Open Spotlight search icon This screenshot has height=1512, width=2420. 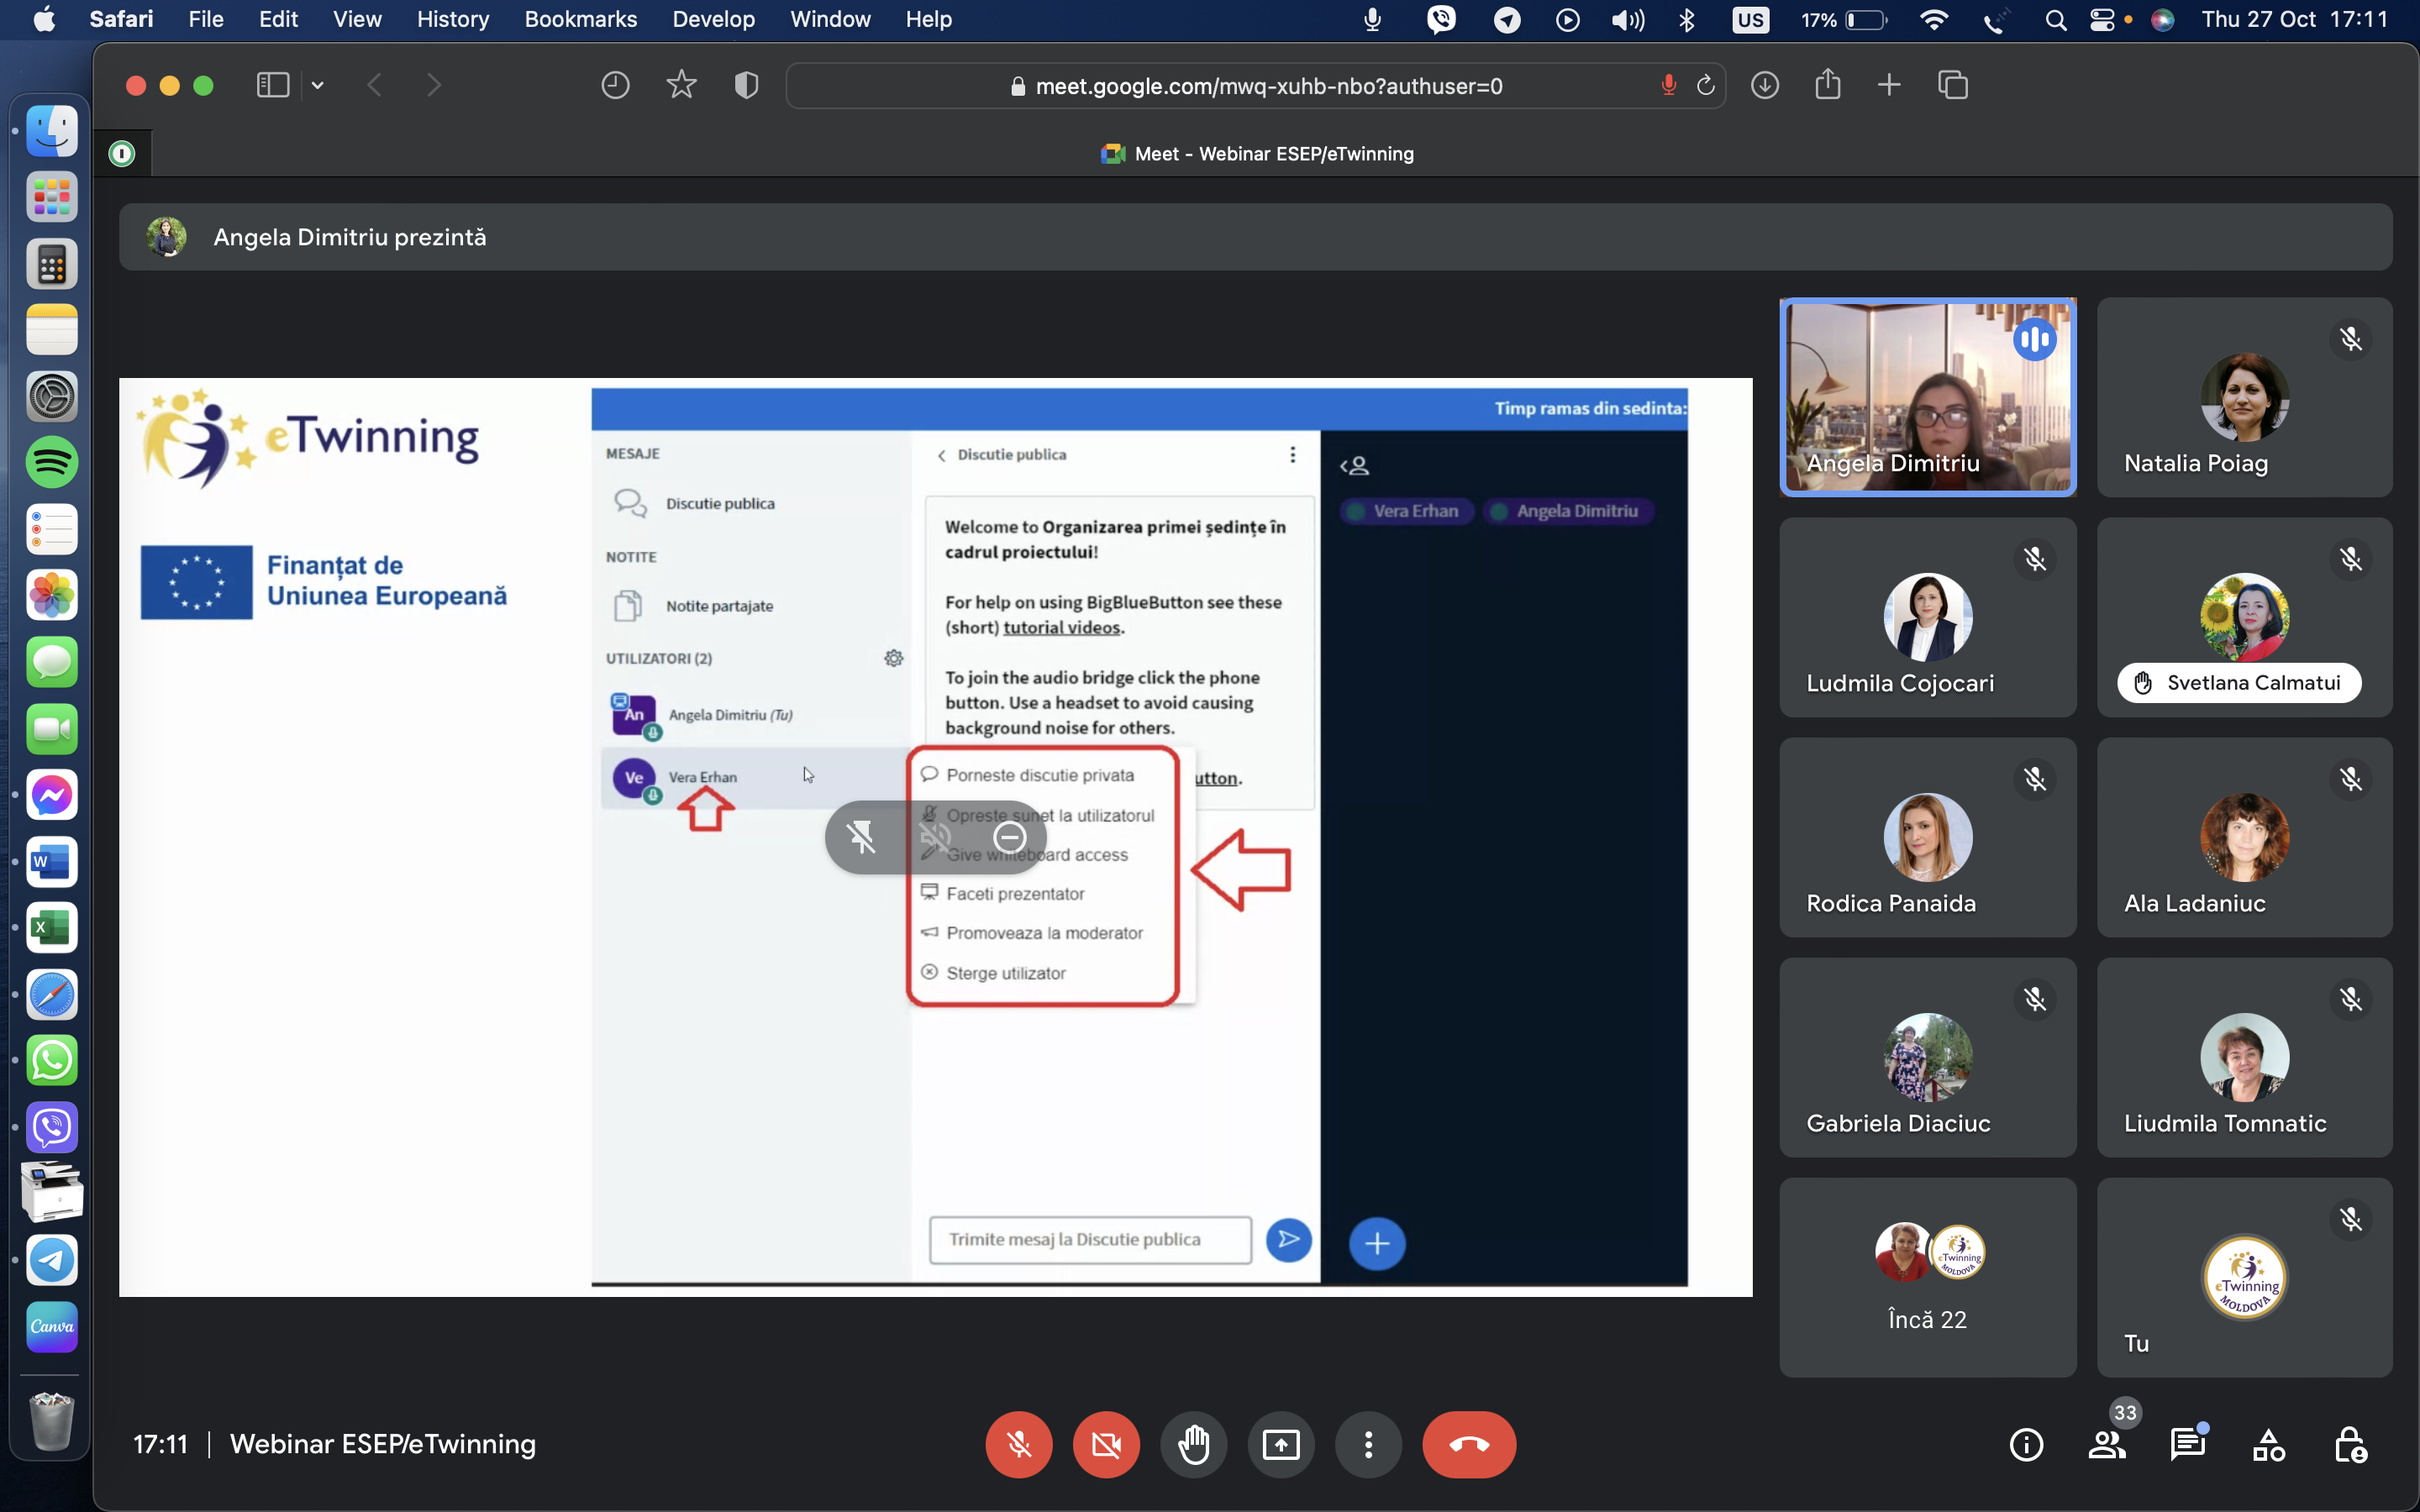point(2055,19)
